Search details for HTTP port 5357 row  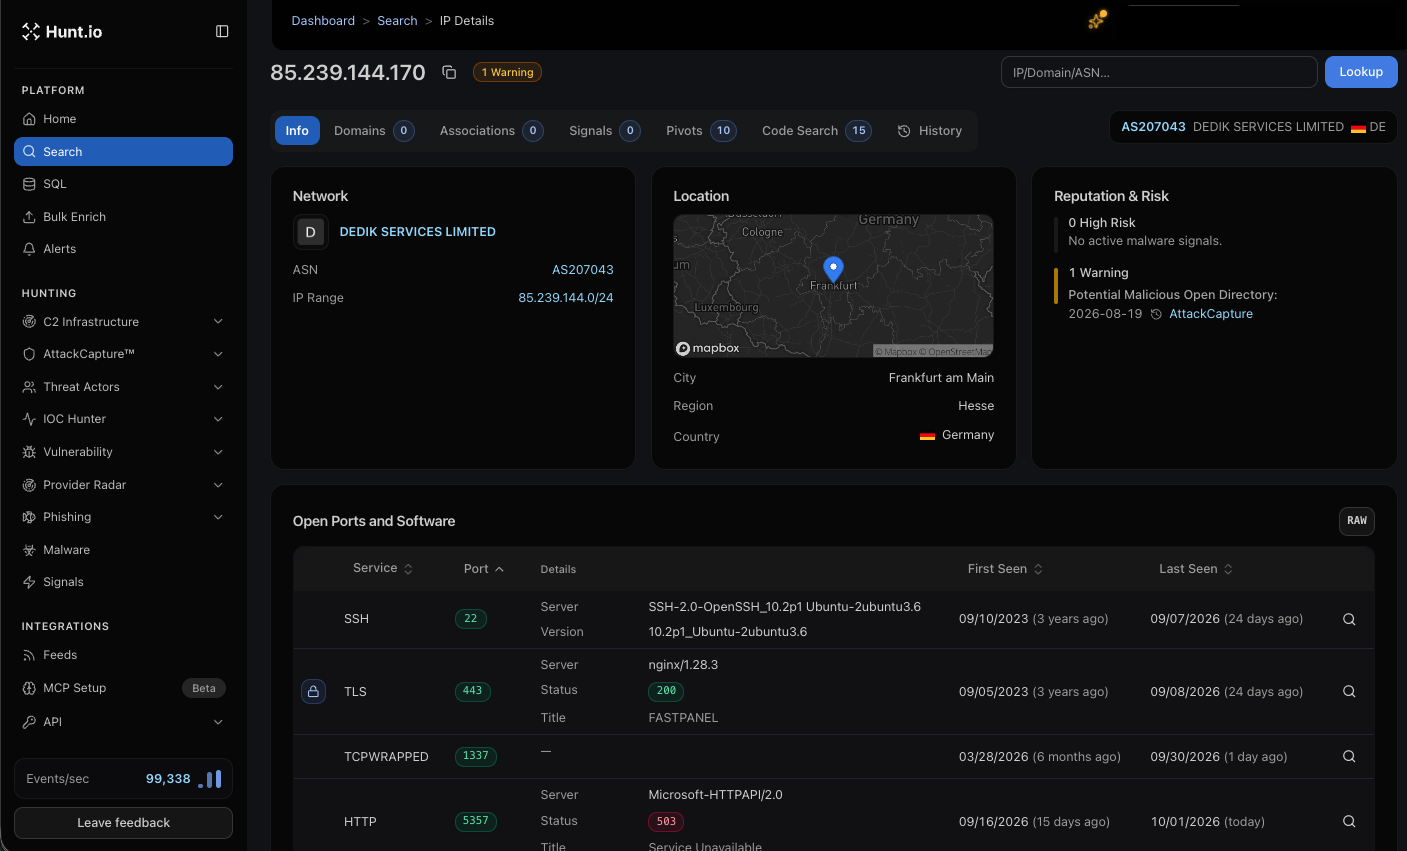(1349, 821)
